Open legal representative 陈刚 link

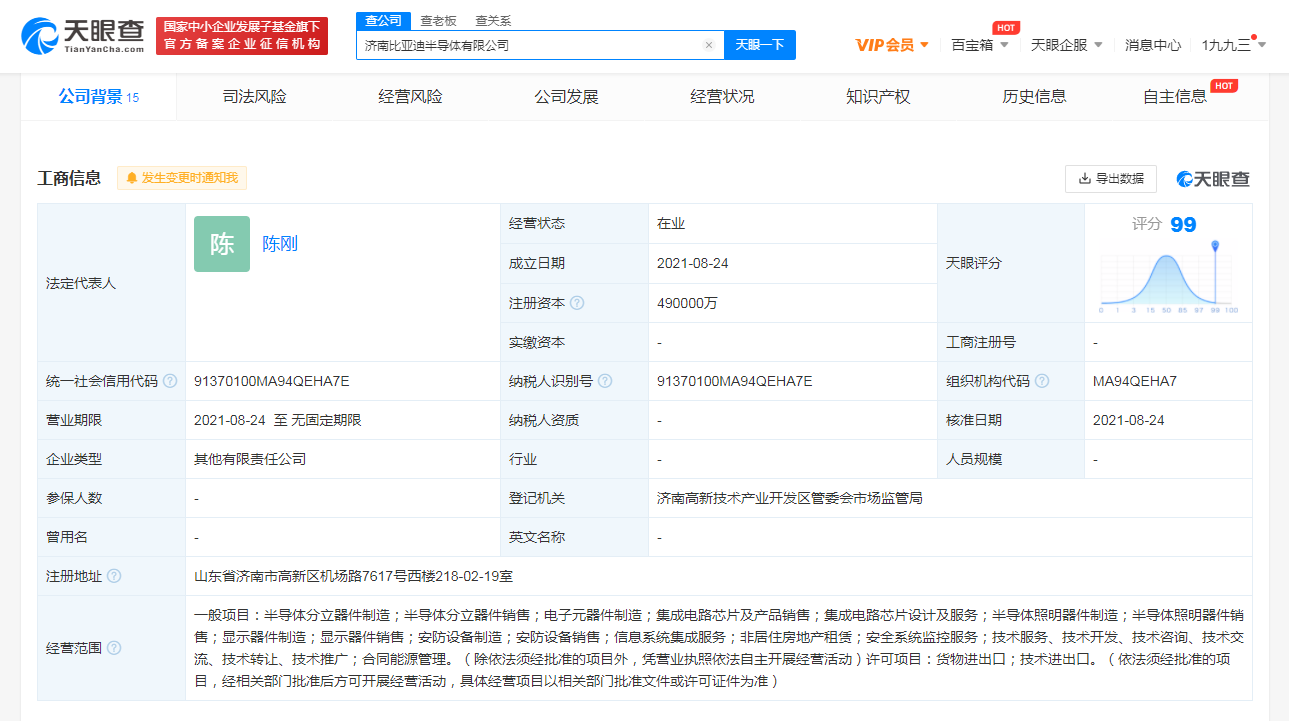click(280, 244)
